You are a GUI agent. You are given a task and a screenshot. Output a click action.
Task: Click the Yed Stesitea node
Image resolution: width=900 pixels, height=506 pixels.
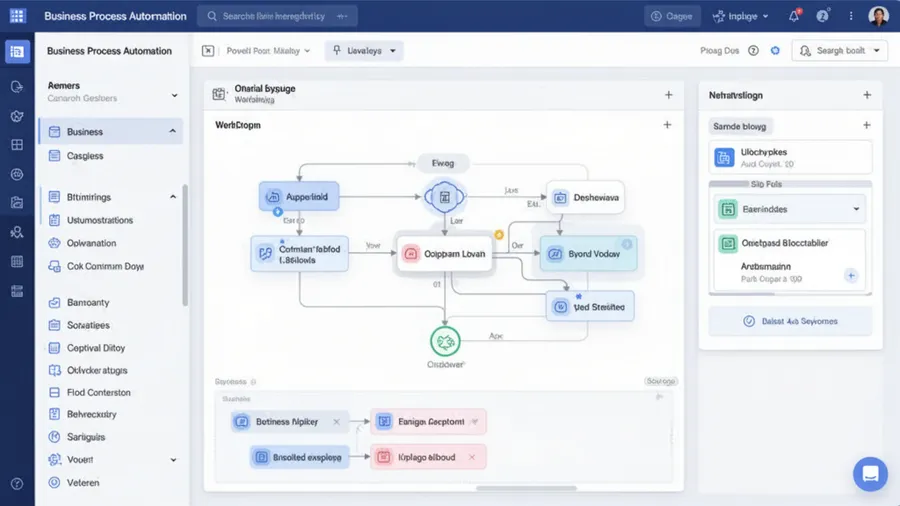pyautogui.click(x=590, y=307)
